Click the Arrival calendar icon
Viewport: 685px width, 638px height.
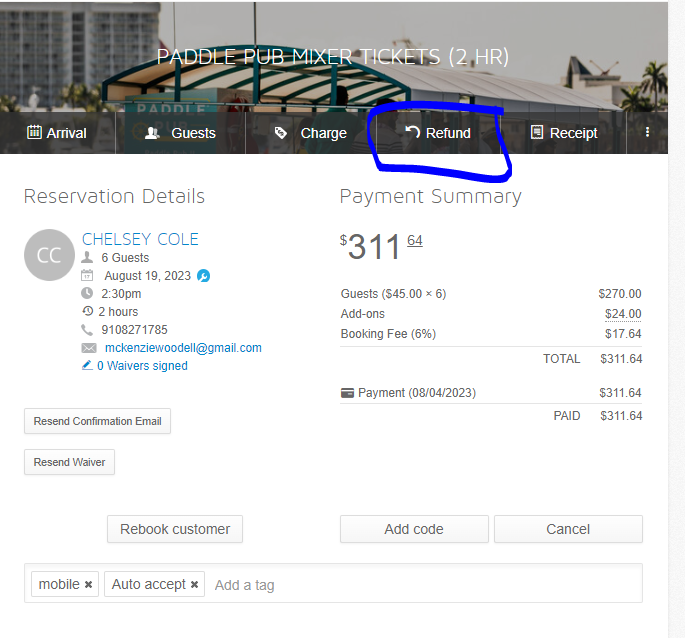tap(34, 132)
